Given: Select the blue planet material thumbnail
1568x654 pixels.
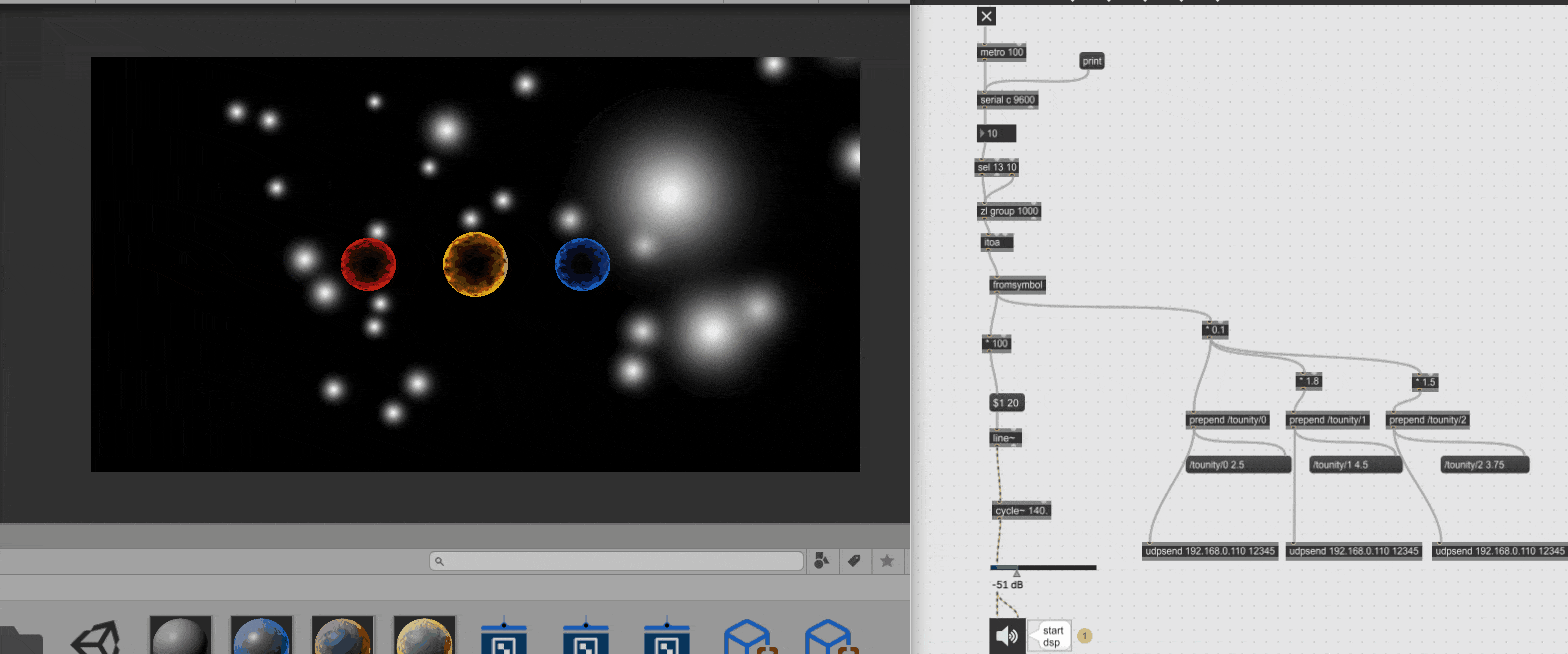Looking at the screenshot, I should (x=262, y=636).
